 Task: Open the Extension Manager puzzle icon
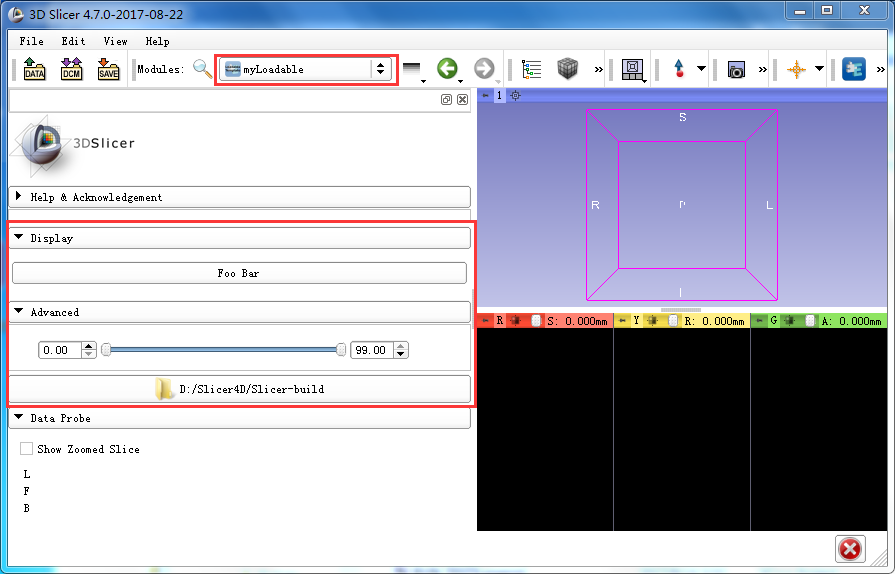[854, 69]
